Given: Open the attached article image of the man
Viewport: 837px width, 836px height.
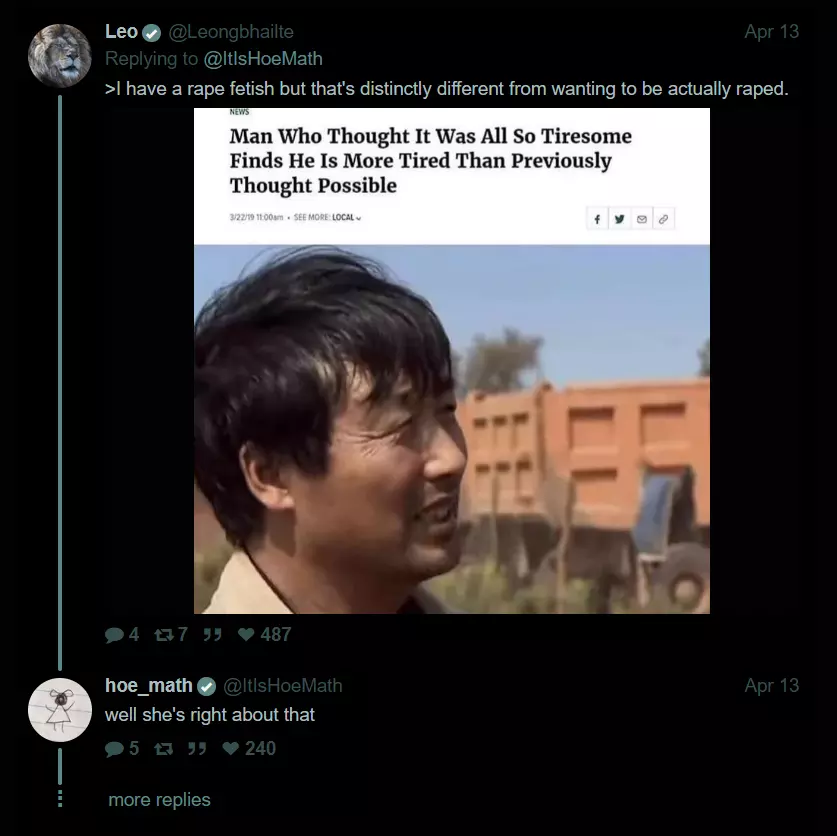Looking at the screenshot, I should pyautogui.click(x=452, y=361).
